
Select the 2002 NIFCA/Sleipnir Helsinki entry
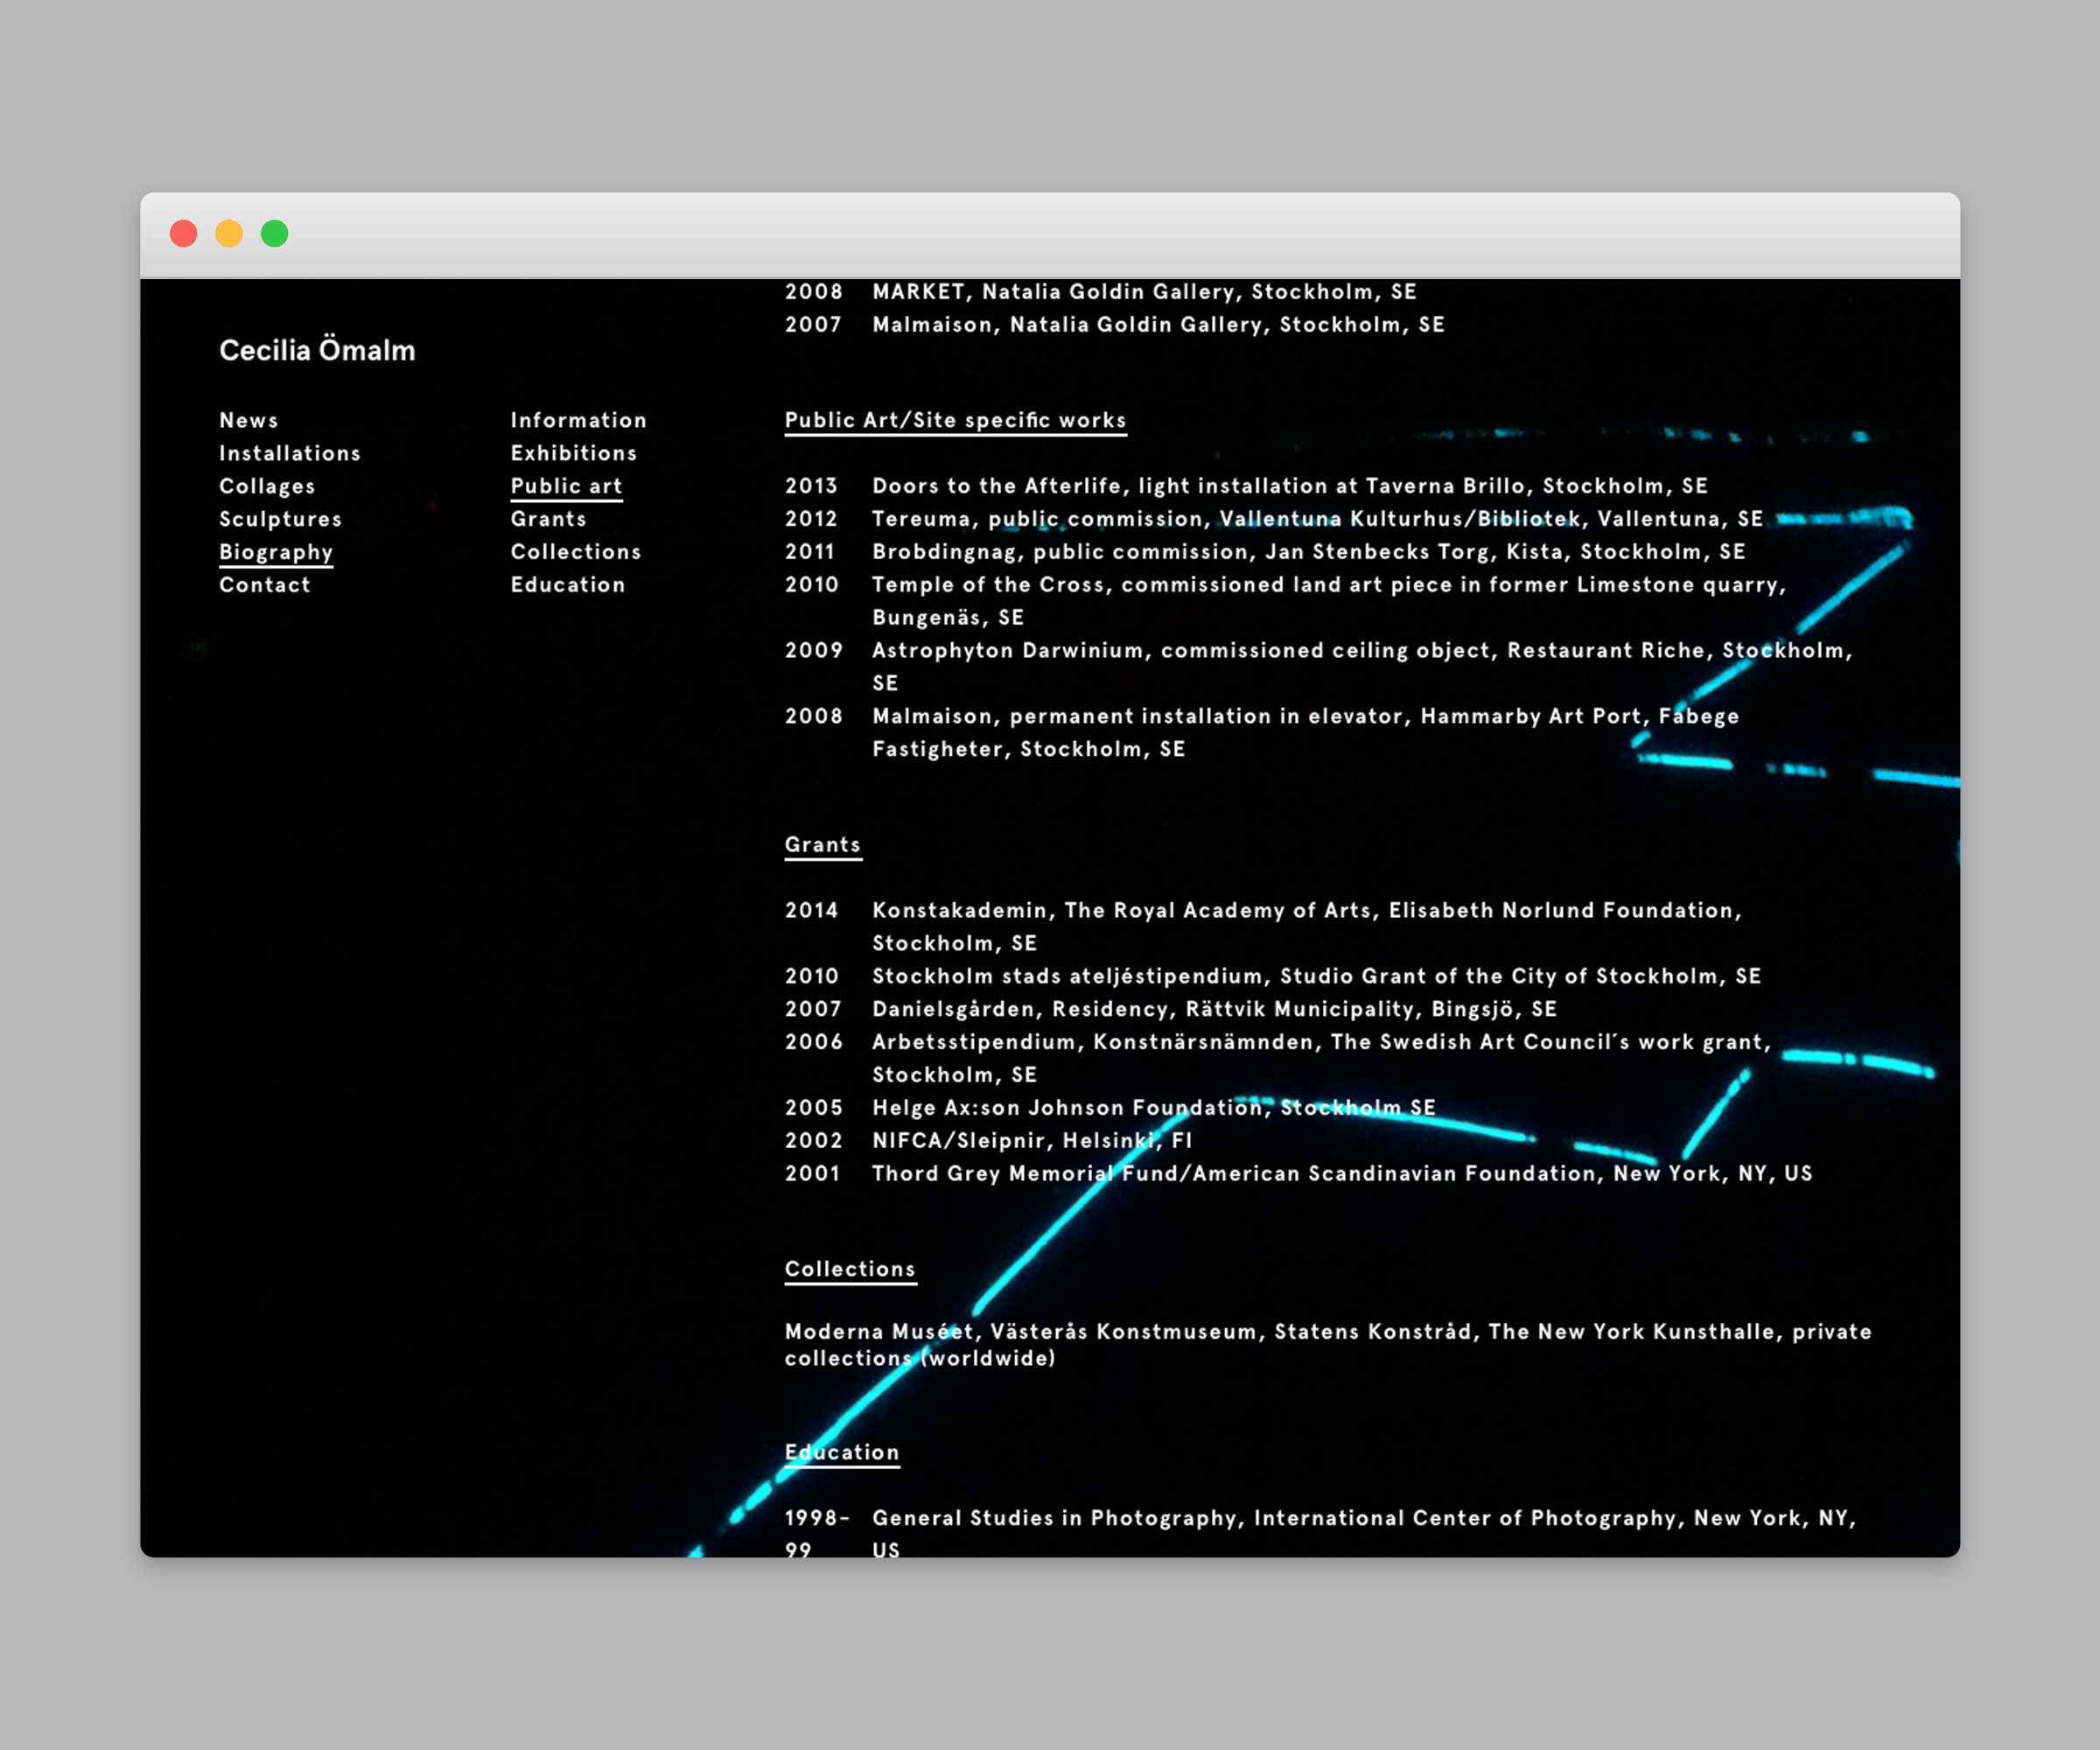click(989, 1141)
